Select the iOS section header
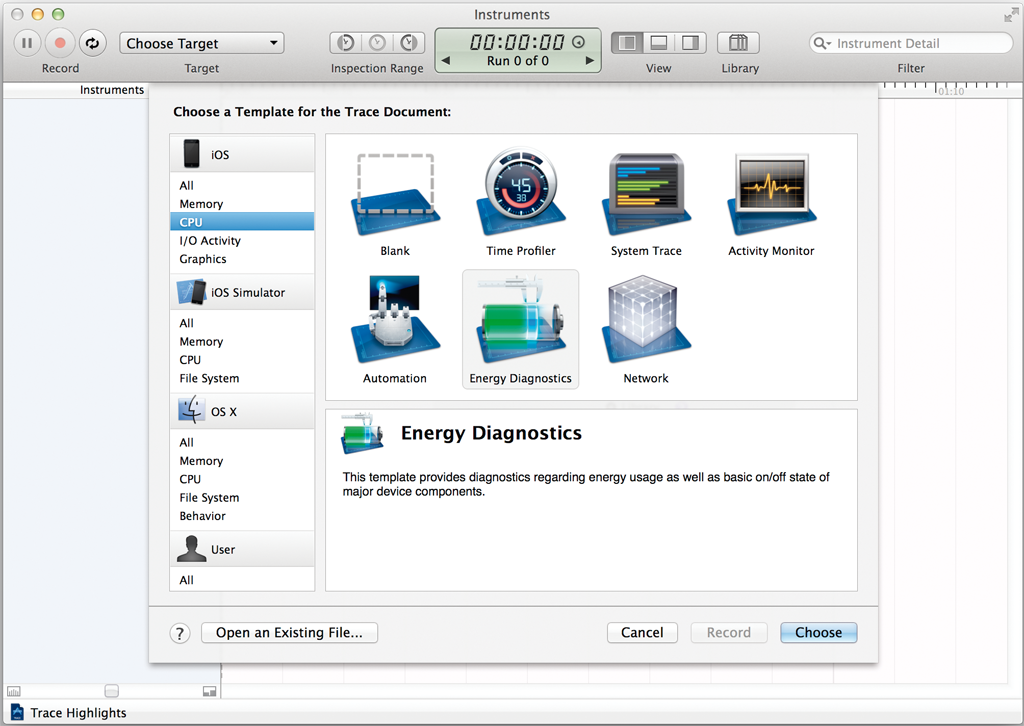This screenshot has width=1024, height=726. pyautogui.click(x=242, y=154)
